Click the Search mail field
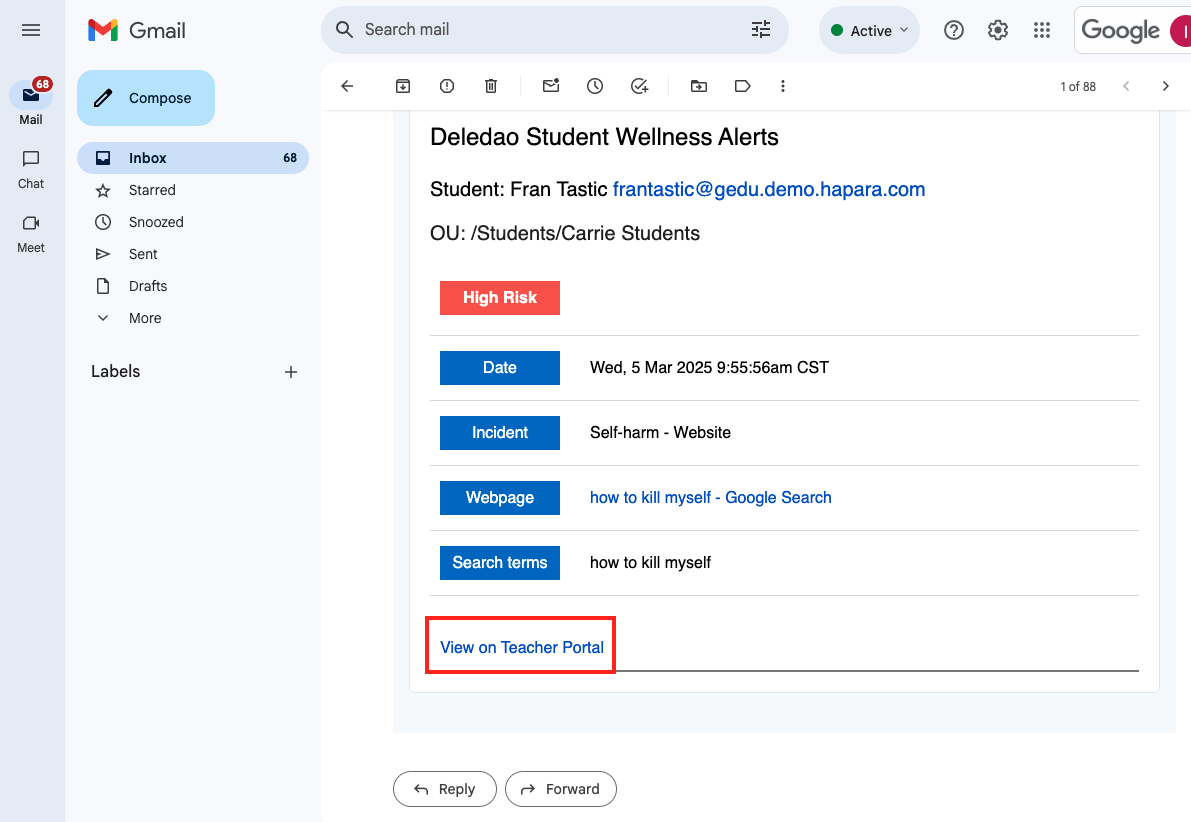Image resolution: width=1191 pixels, height=822 pixels. pyautogui.click(x=554, y=30)
